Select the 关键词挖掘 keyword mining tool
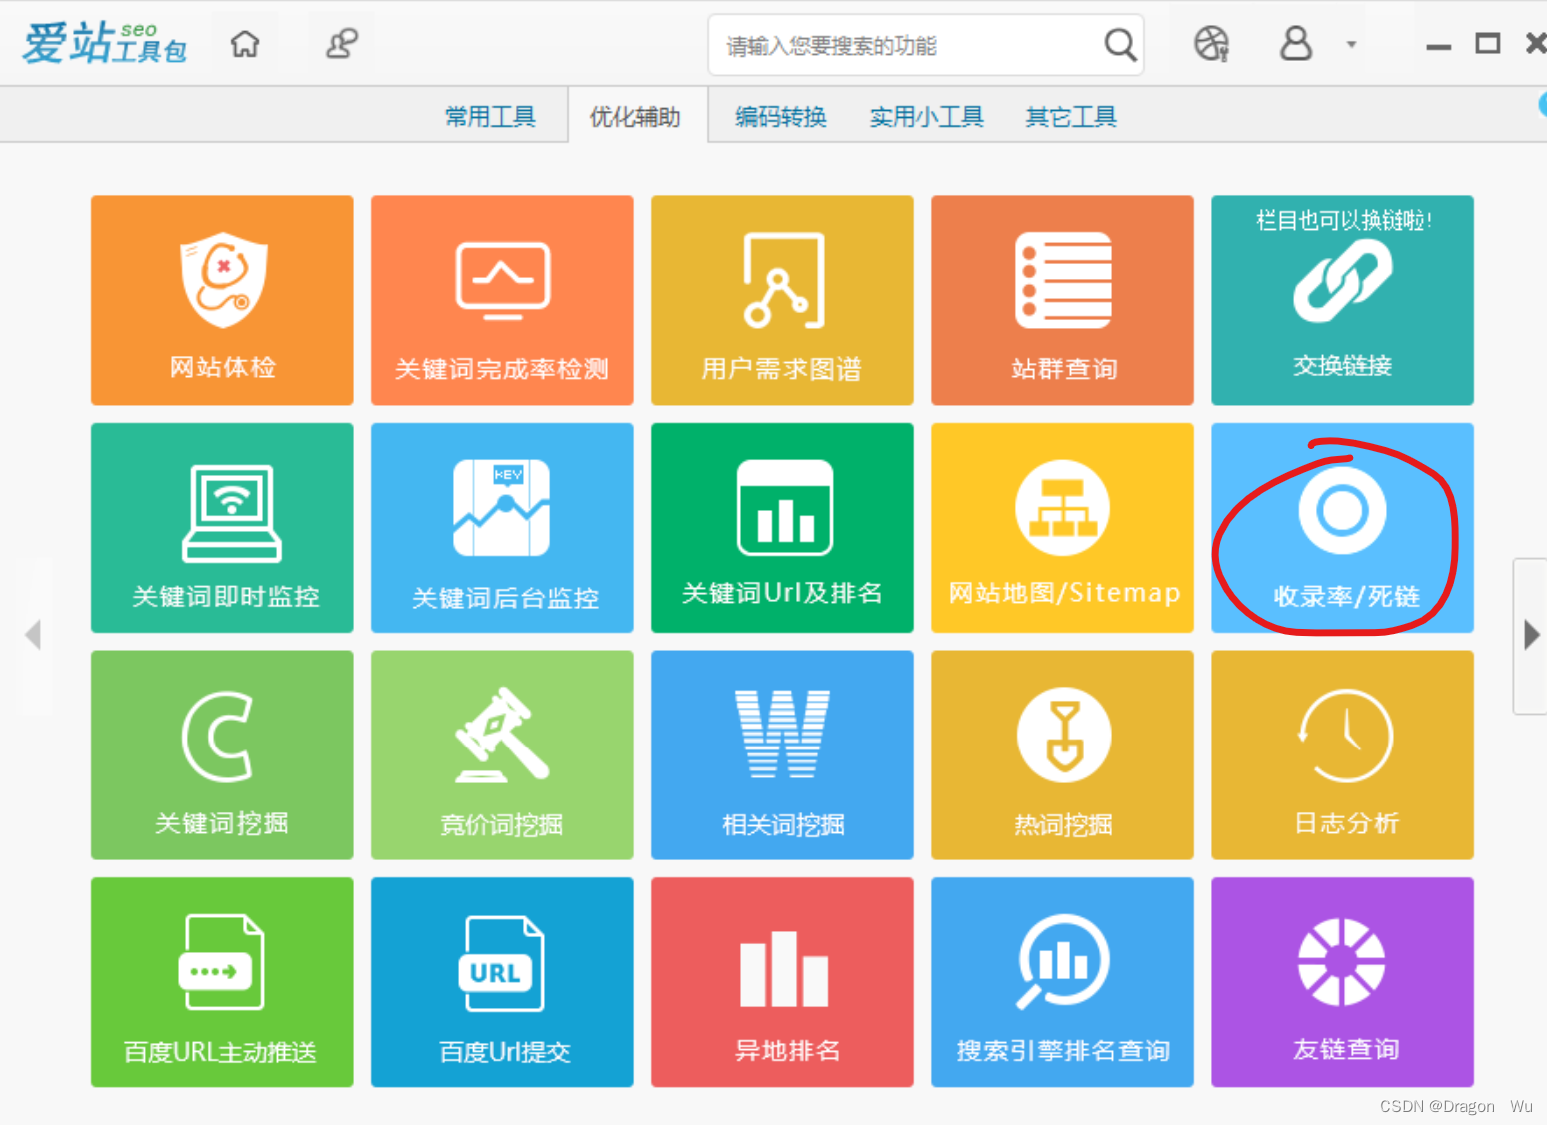1547x1125 pixels. tap(221, 755)
